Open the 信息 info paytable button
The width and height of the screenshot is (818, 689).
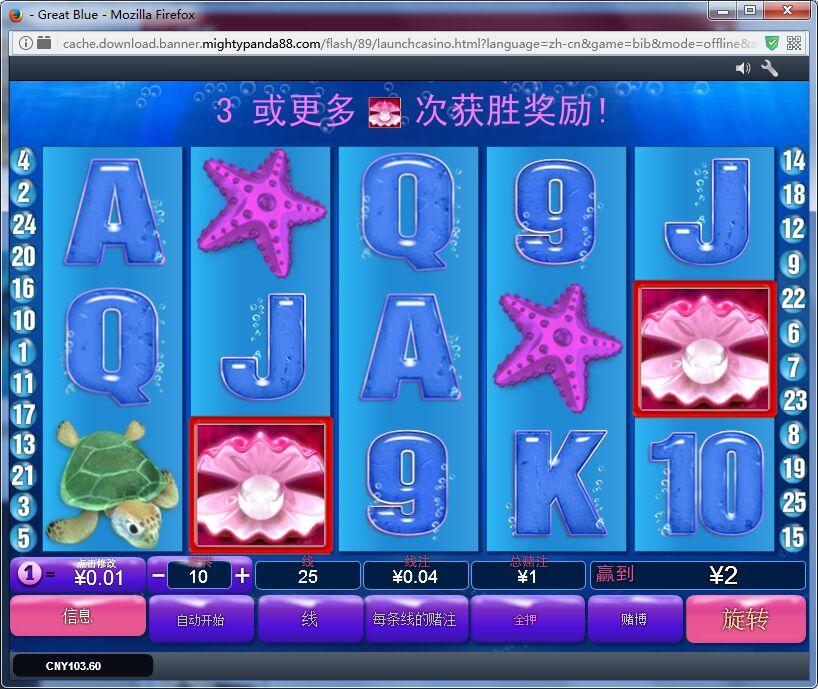pyautogui.click(x=77, y=618)
